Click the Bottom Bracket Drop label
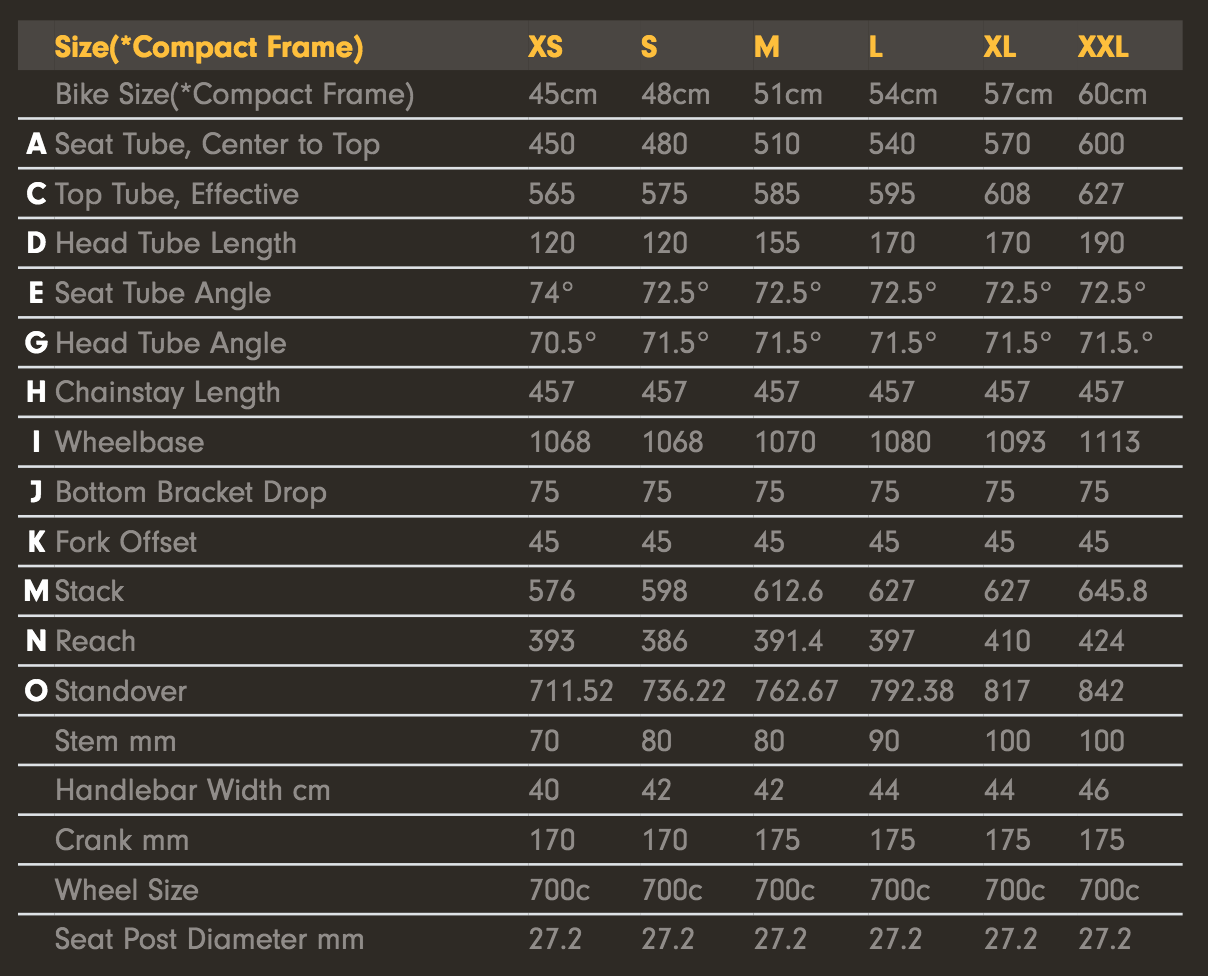Image resolution: width=1208 pixels, height=976 pixels. click(x=191, y=492)
